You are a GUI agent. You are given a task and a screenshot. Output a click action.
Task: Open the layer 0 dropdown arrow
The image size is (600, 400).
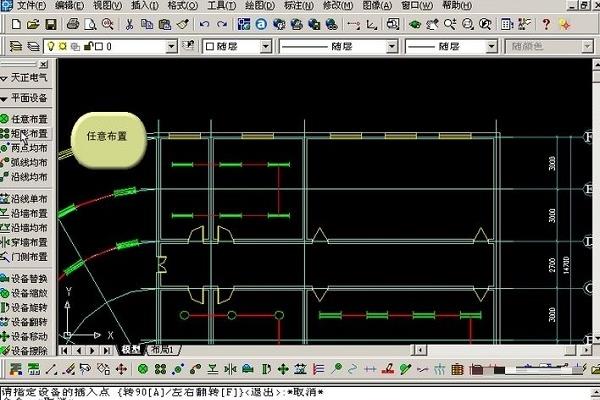click(x=171, y=47)
